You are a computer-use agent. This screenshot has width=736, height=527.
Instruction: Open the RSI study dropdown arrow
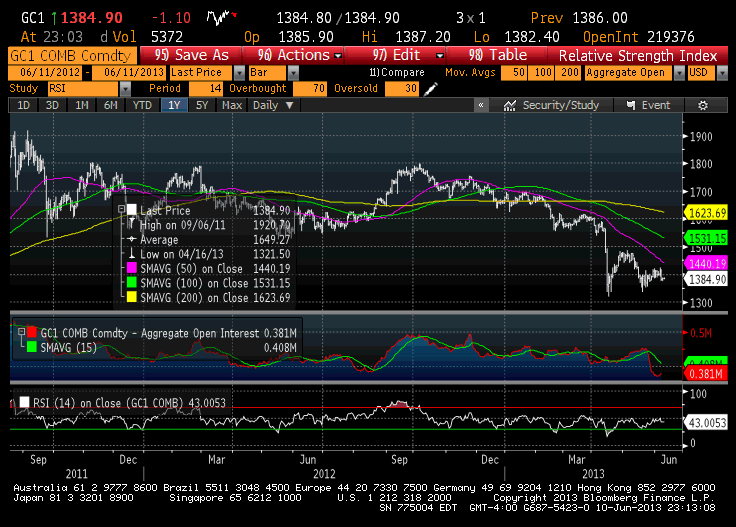coord(125,89)
